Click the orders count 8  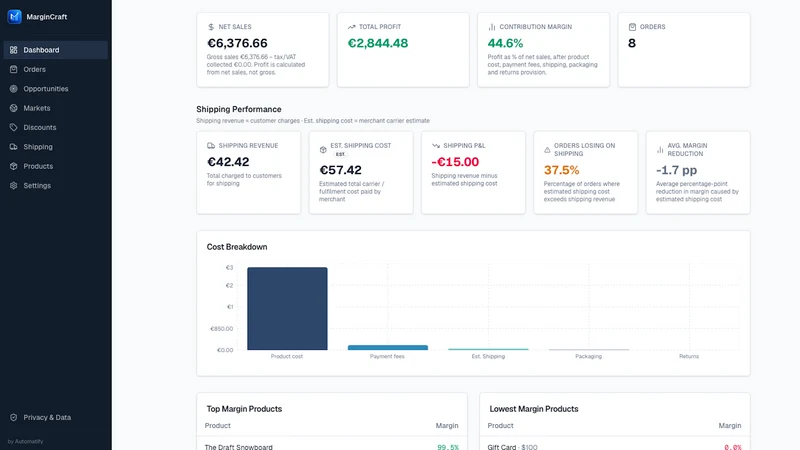pos(632,43)
